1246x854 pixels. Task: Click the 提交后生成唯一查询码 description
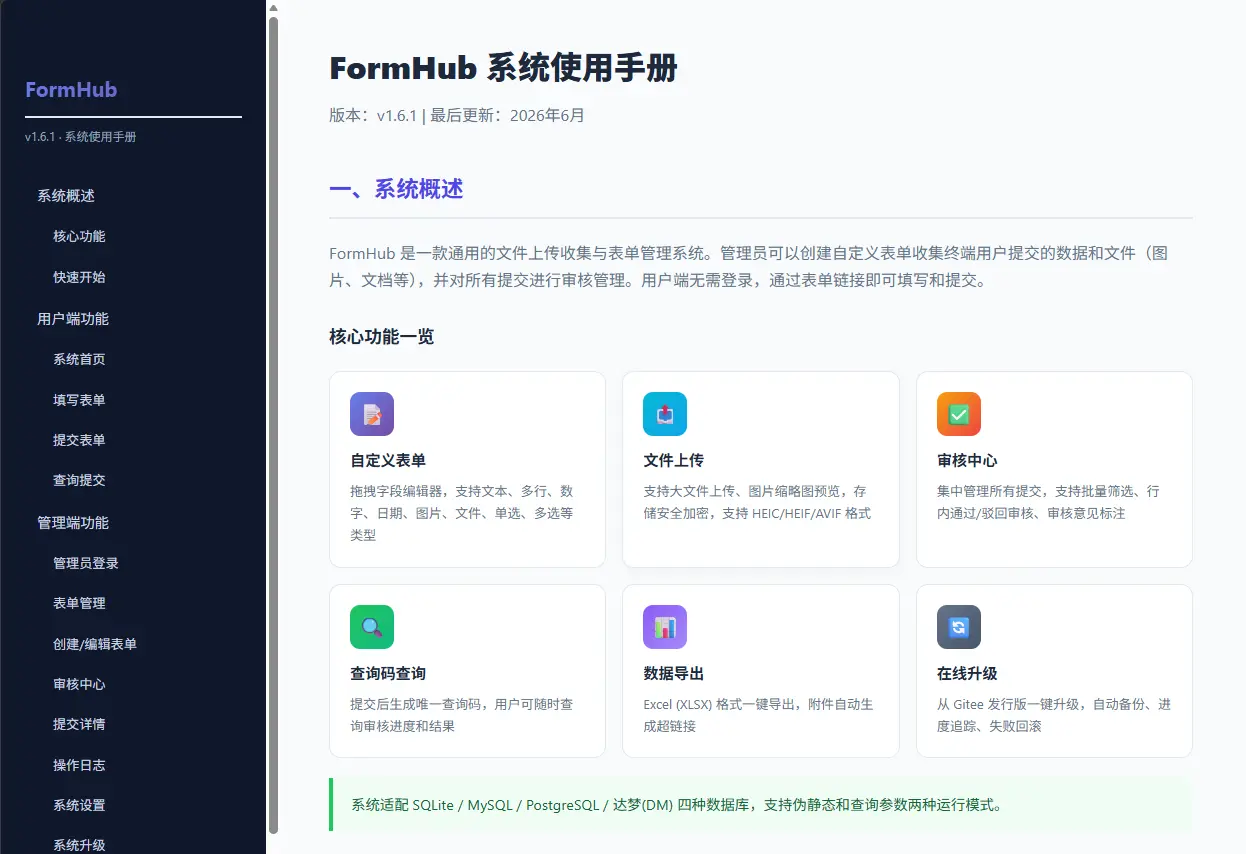462,715
